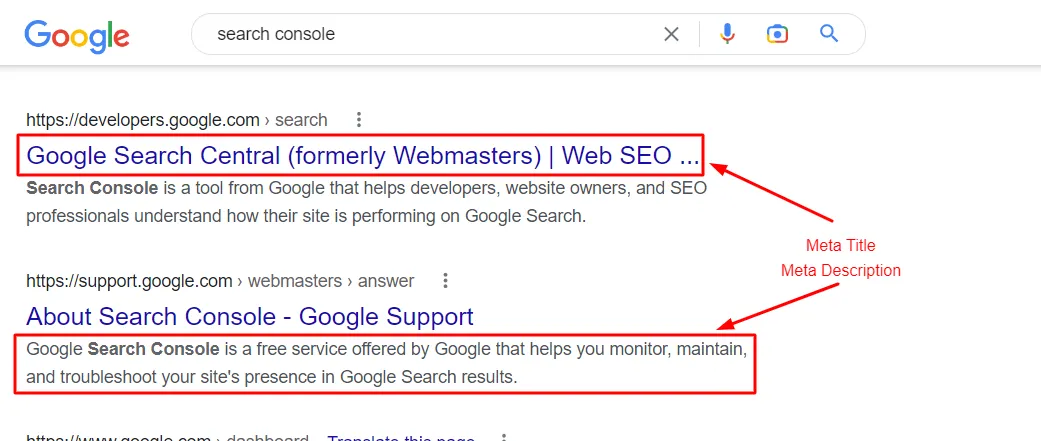Click the red 'Meta Title' annotation
This screenshot has height=441, width=1041.
coord(841,246)
